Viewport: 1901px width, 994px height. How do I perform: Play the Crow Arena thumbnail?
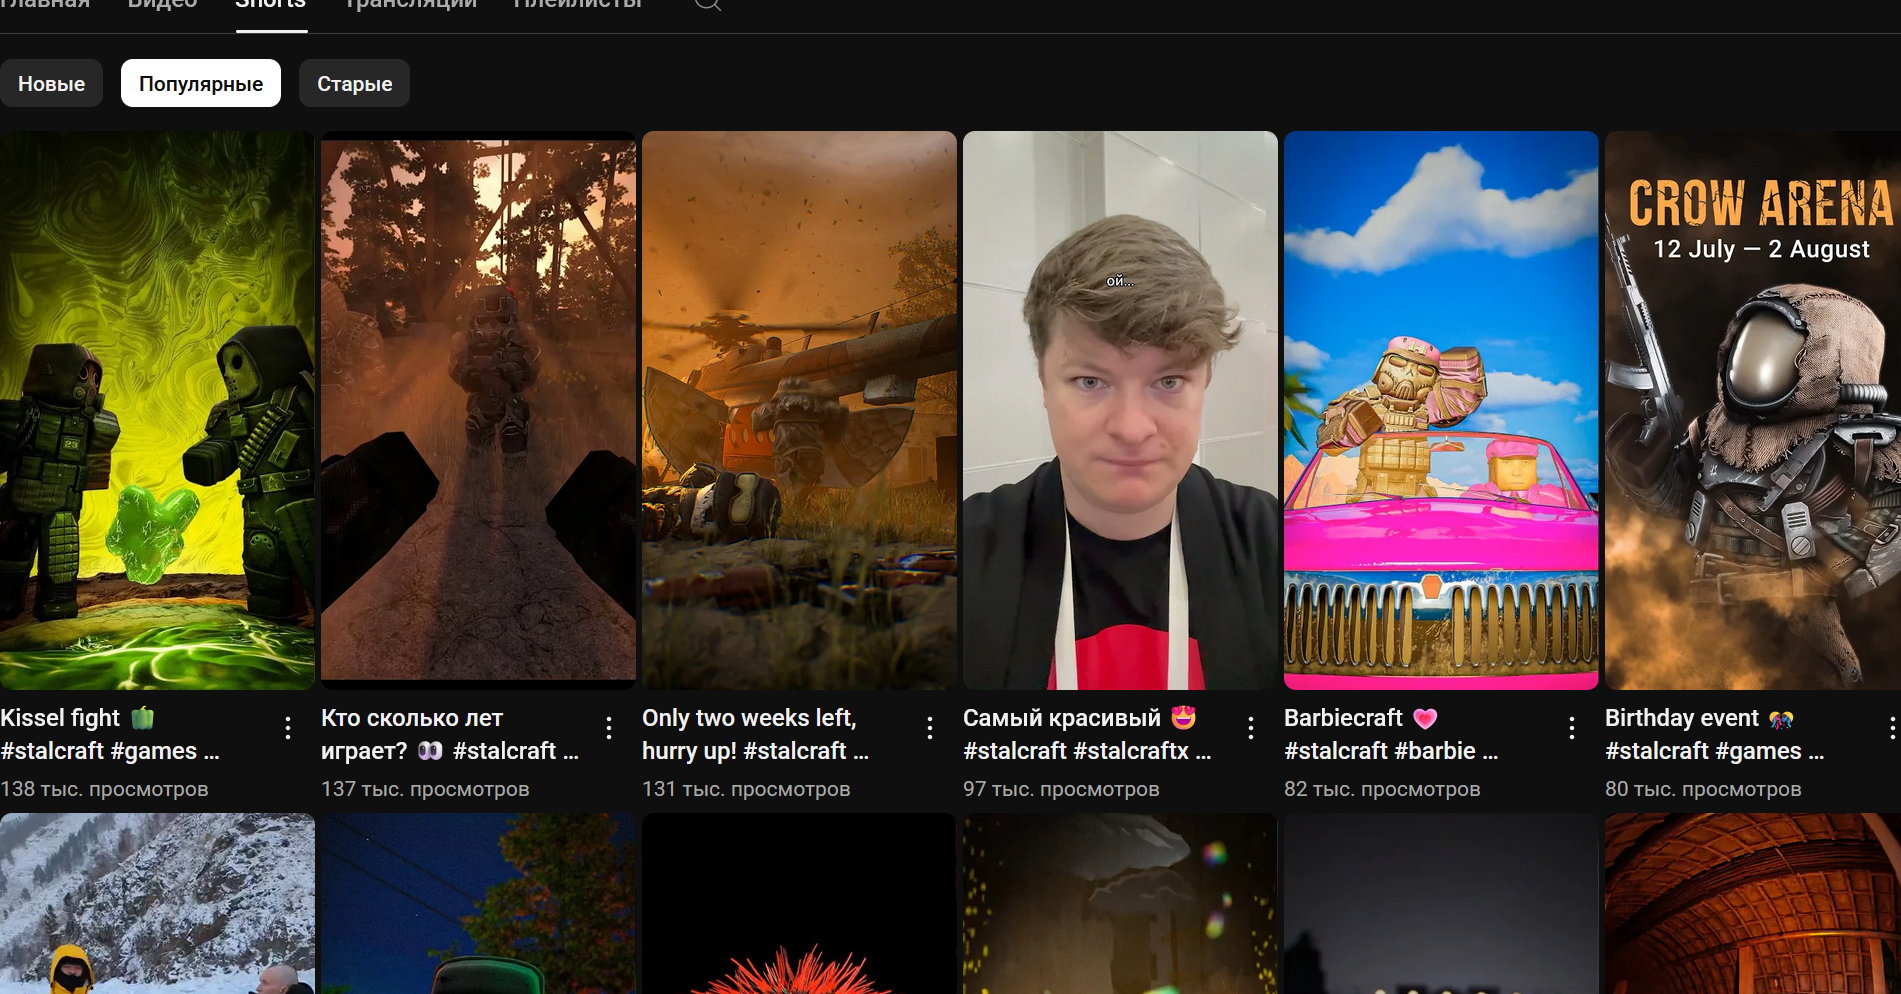[1753, 410]
